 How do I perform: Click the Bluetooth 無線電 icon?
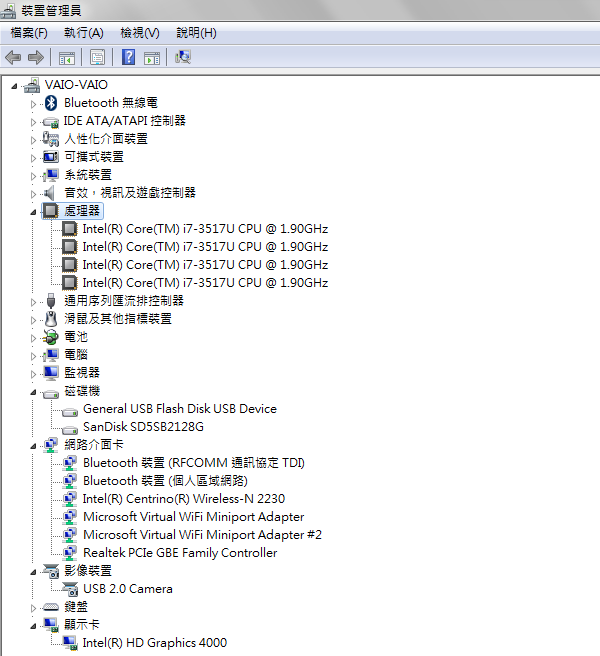pos(51,103)
